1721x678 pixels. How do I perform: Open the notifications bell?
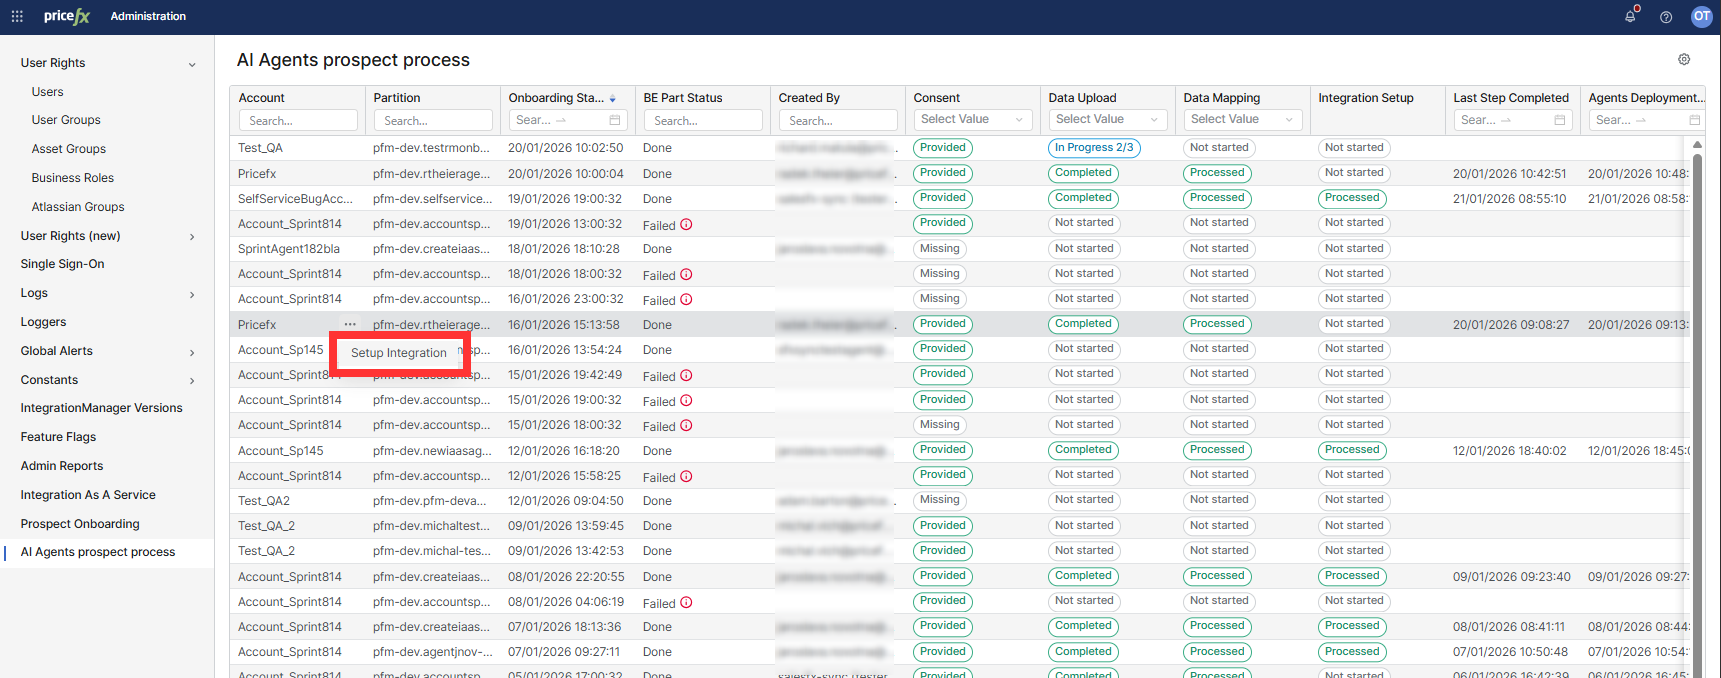[1630, 16]
